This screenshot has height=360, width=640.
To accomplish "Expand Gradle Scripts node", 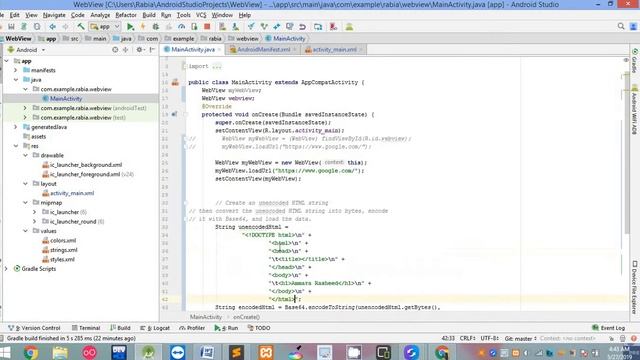I will (x=6, y=269).
